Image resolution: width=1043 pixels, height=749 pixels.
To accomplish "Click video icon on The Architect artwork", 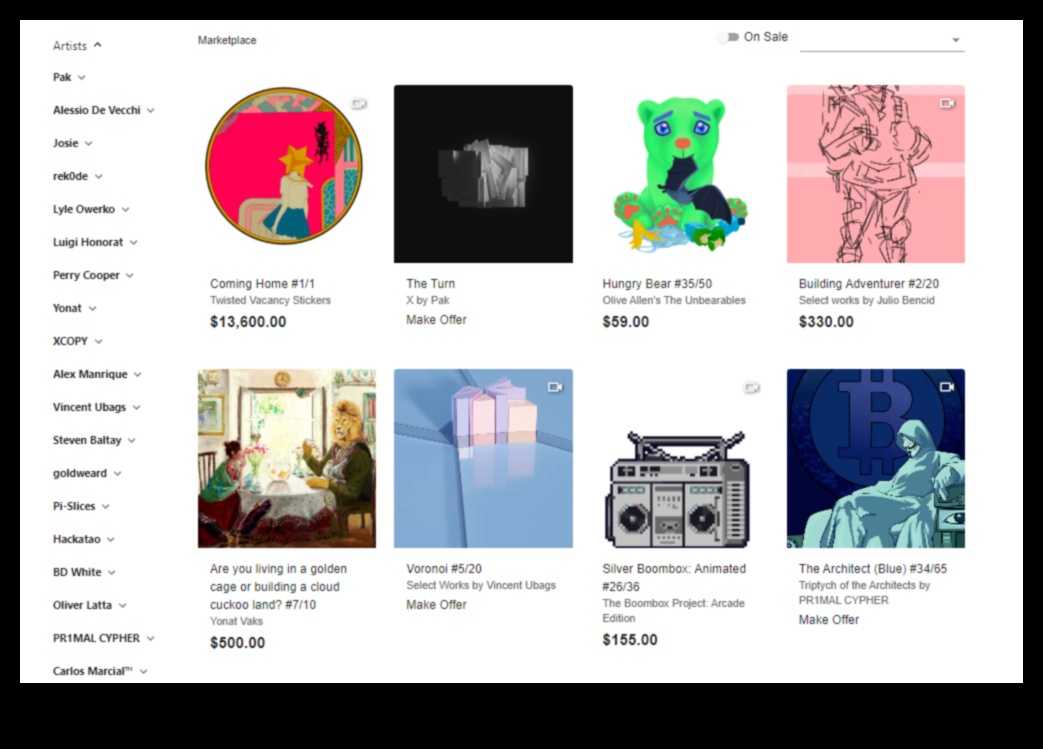I will (947, 386).
